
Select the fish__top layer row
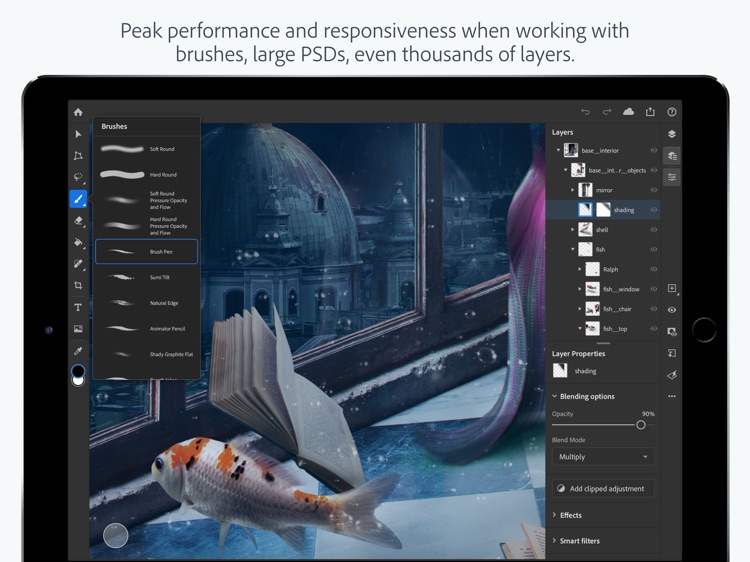(x=603, y=329)
